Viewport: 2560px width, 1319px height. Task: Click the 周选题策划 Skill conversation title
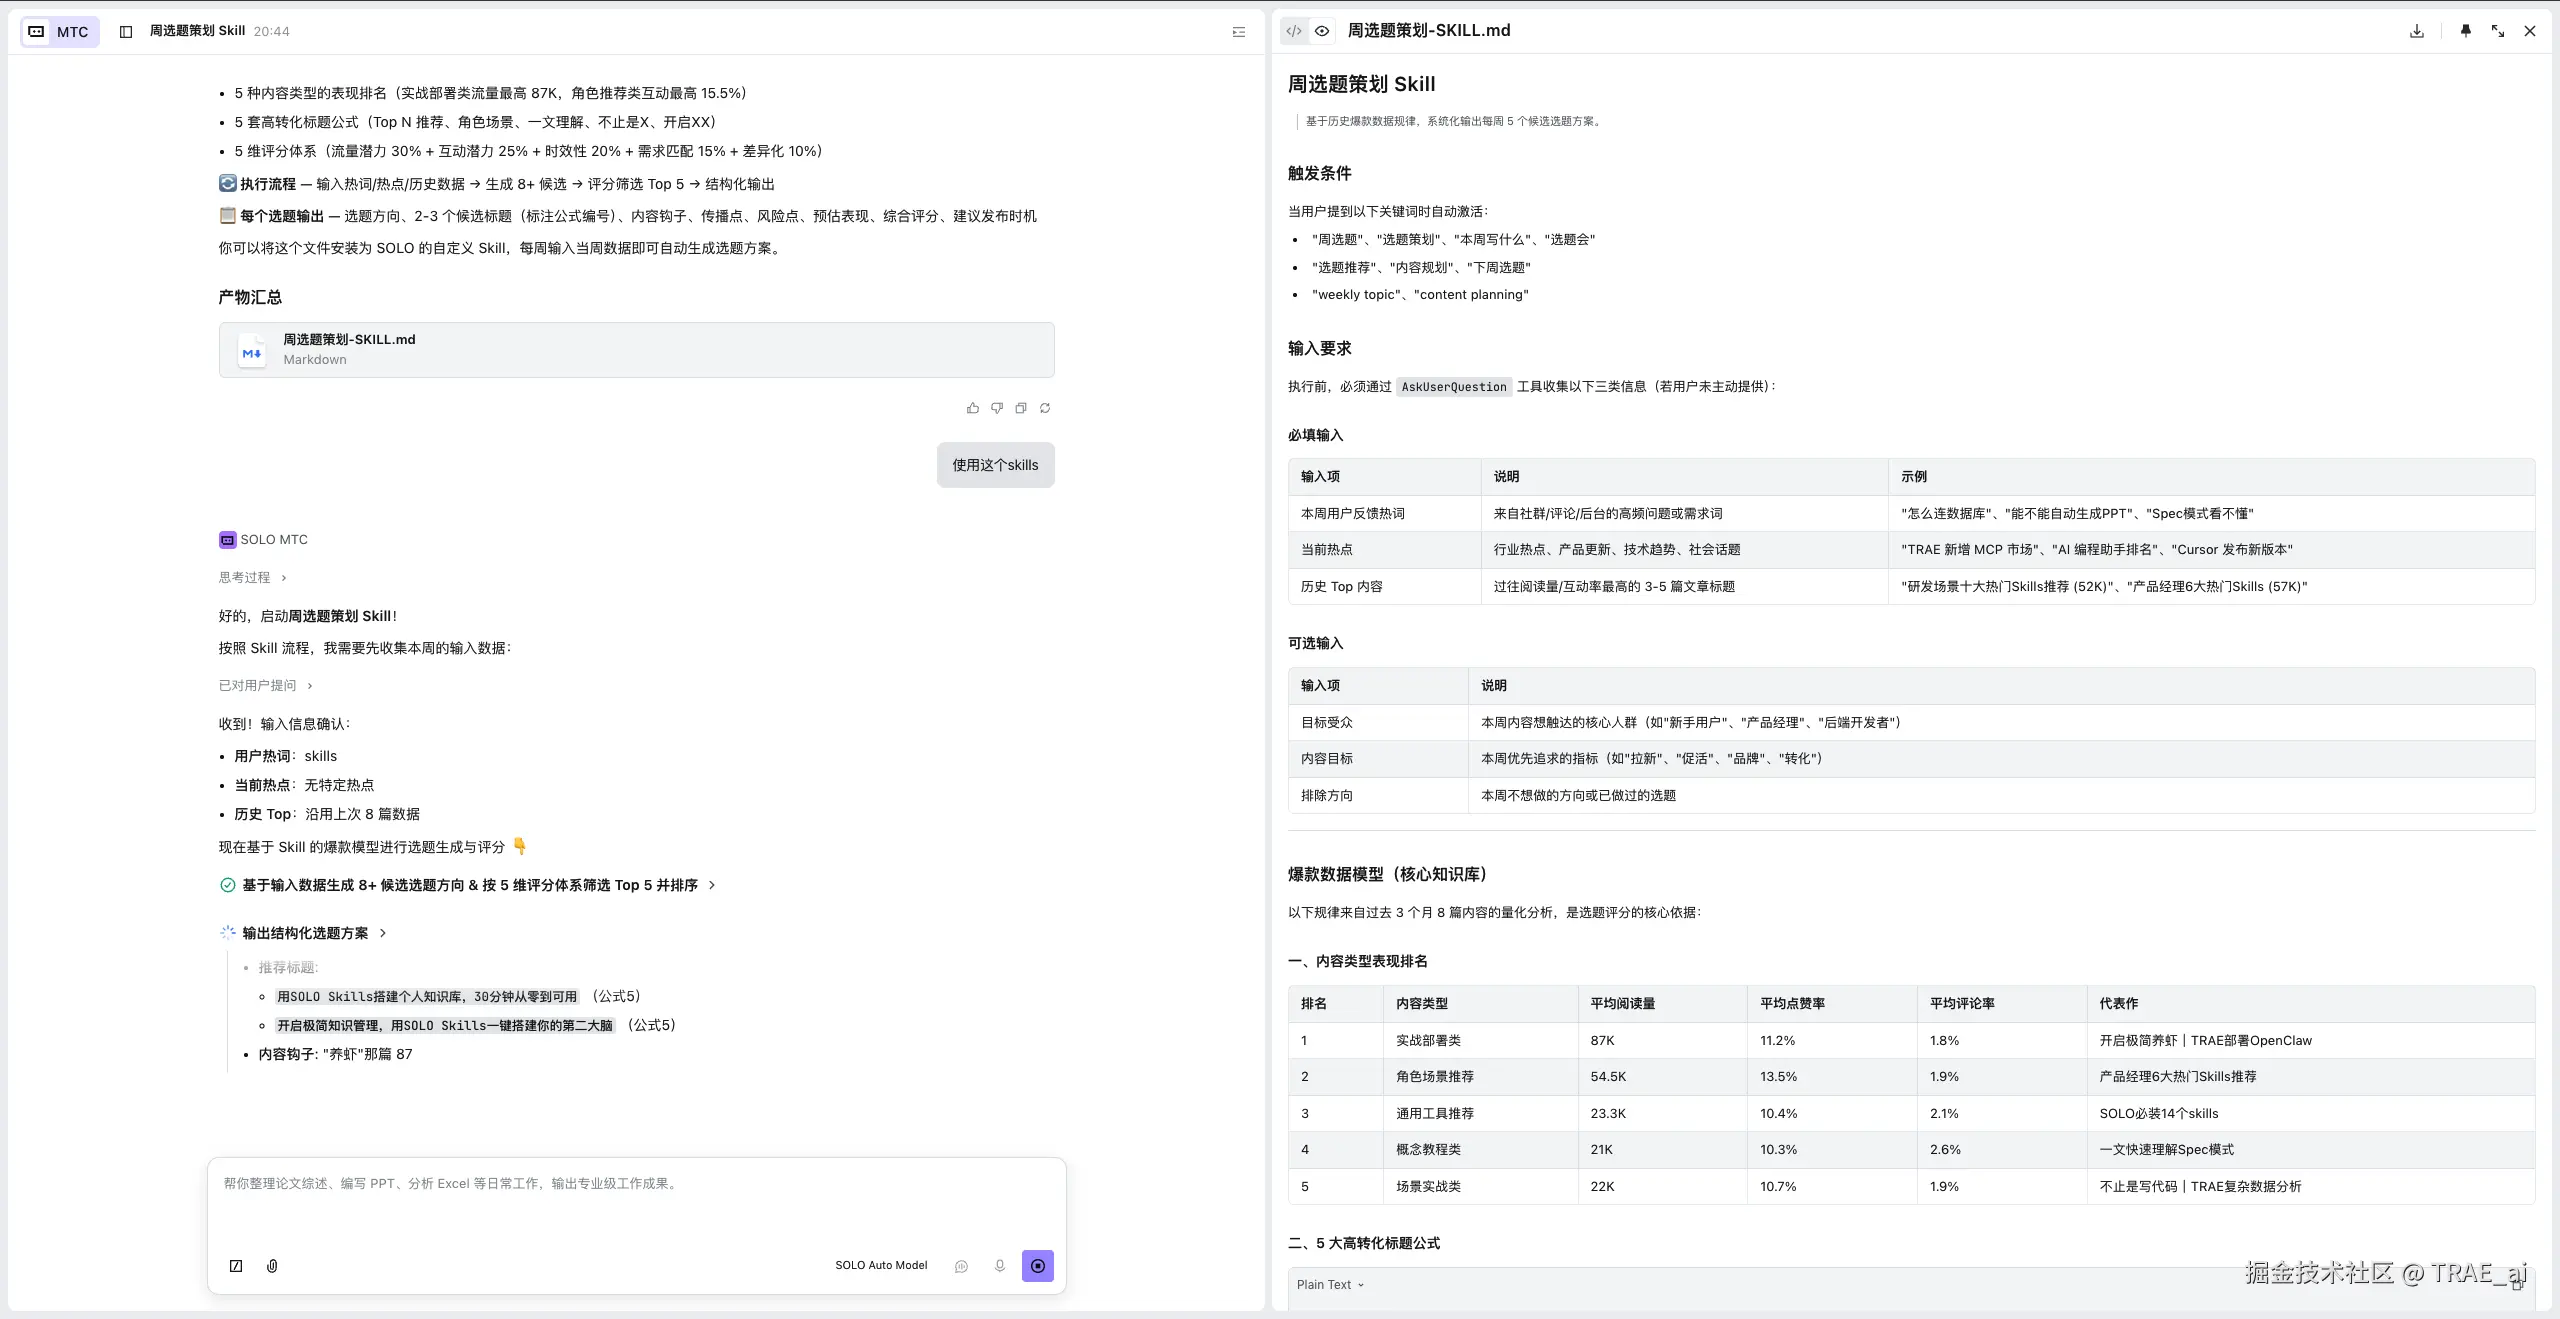coord(197,31)
